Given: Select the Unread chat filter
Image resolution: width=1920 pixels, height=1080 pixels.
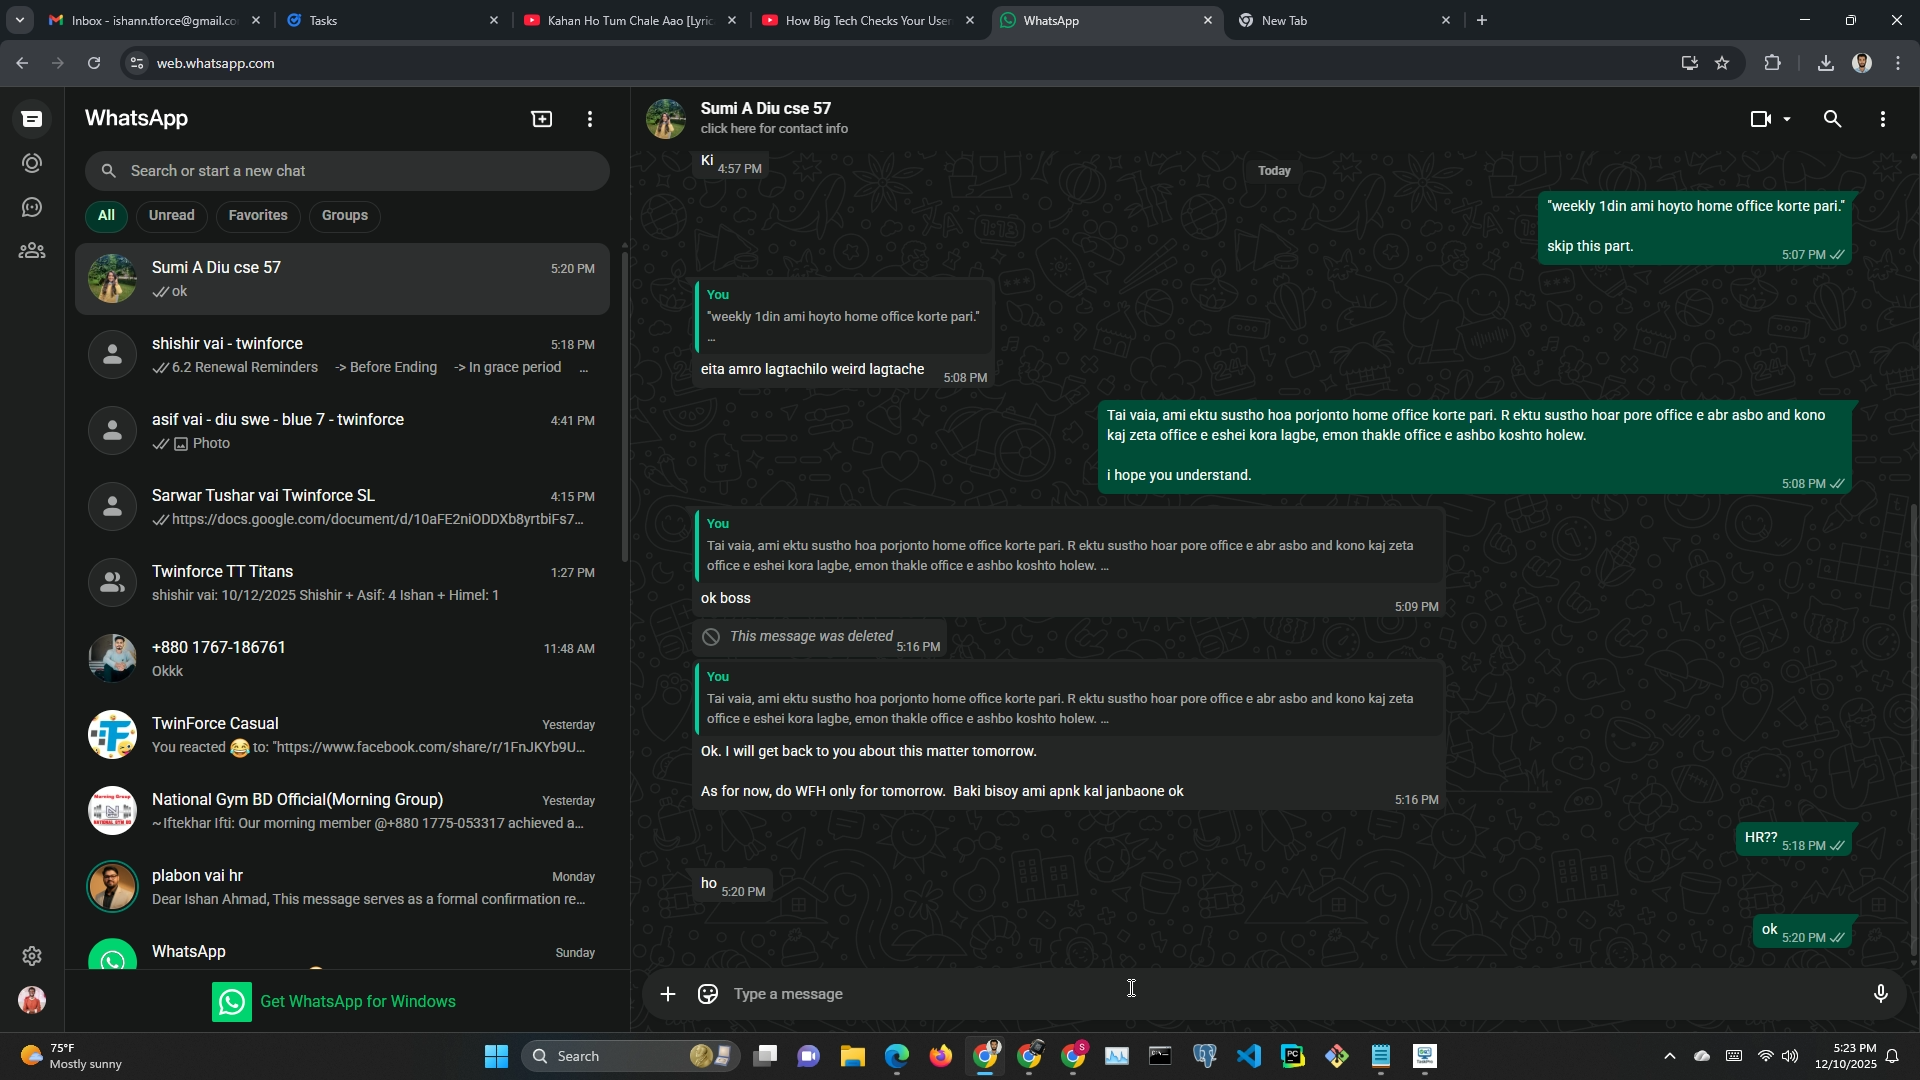Looking at the screenshot, I should coord(172,216).
